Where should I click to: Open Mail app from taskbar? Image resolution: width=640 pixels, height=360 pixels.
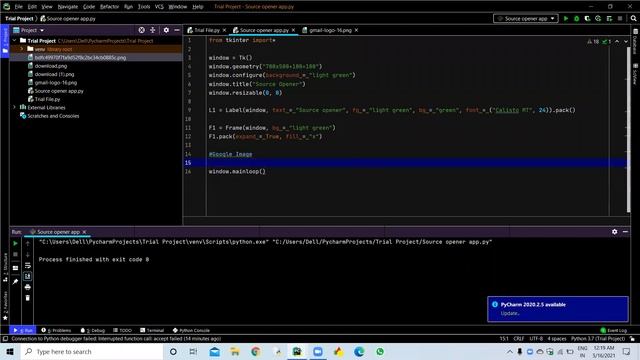click(x=214, y=351)
